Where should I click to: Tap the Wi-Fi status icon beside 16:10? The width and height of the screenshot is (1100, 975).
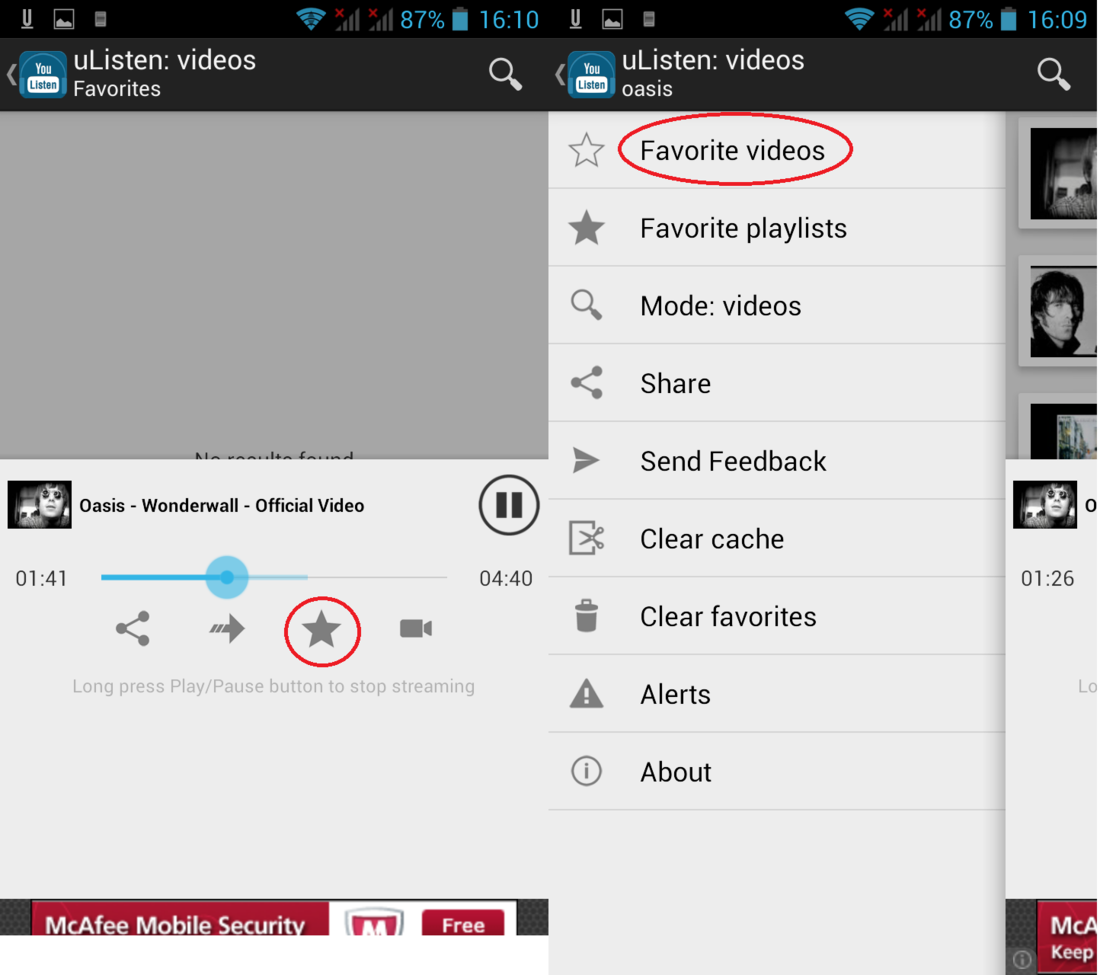[x=310, y=19]
